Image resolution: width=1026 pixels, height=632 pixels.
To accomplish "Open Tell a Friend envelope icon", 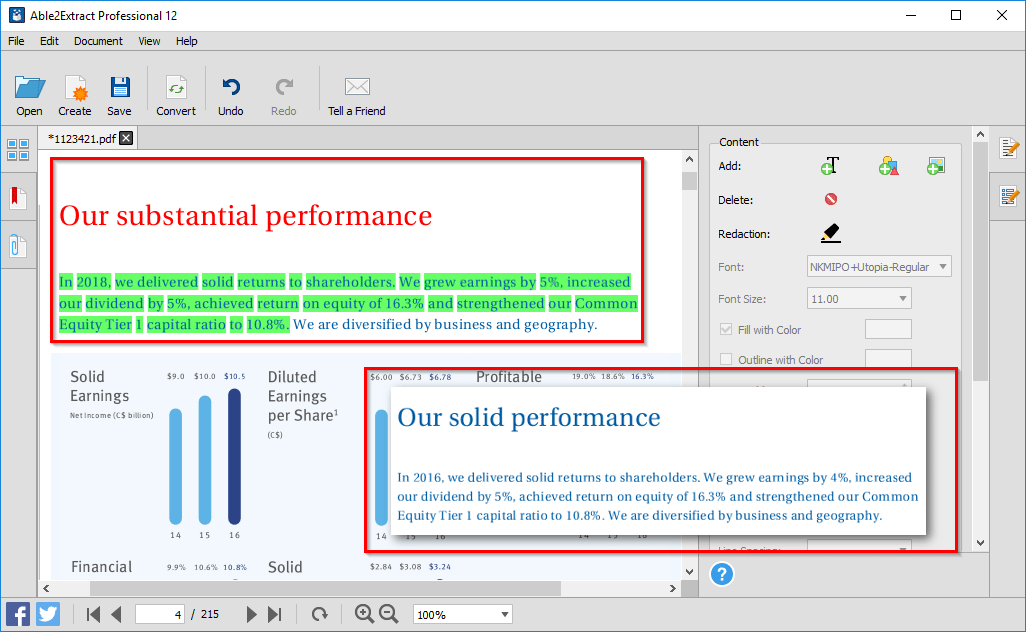I will click(357, 96).
